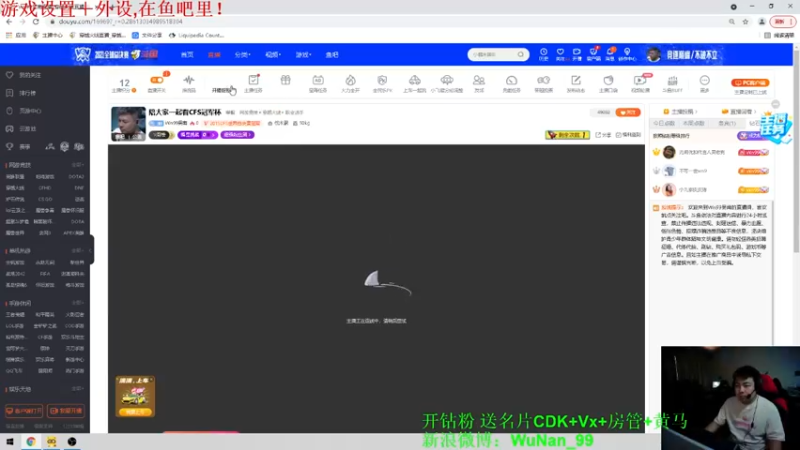The width and height of the screenshot is (800, 450).
Task: Open the sound waveform tool icon
Action: [x=189, y=80]
